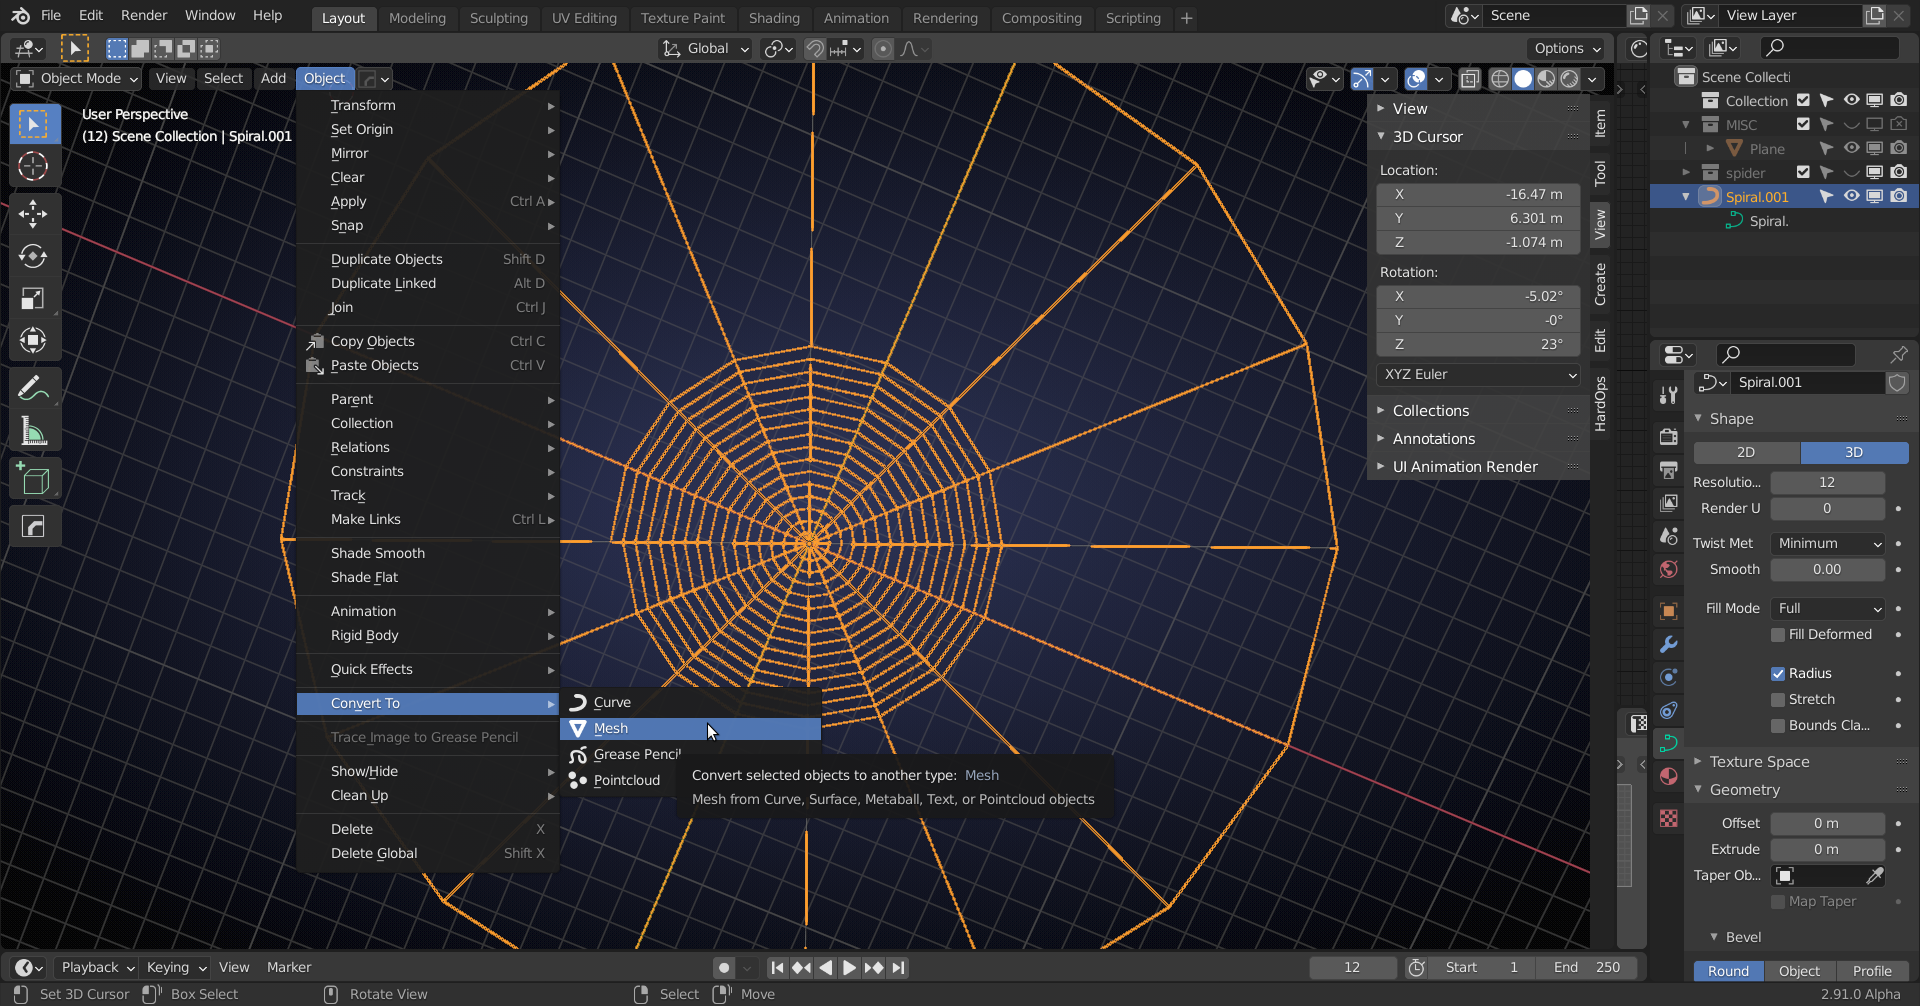This screenshot has height=1006, width=1920.
Task: Select the Rotate tool
Action: [x=33, y=256]
